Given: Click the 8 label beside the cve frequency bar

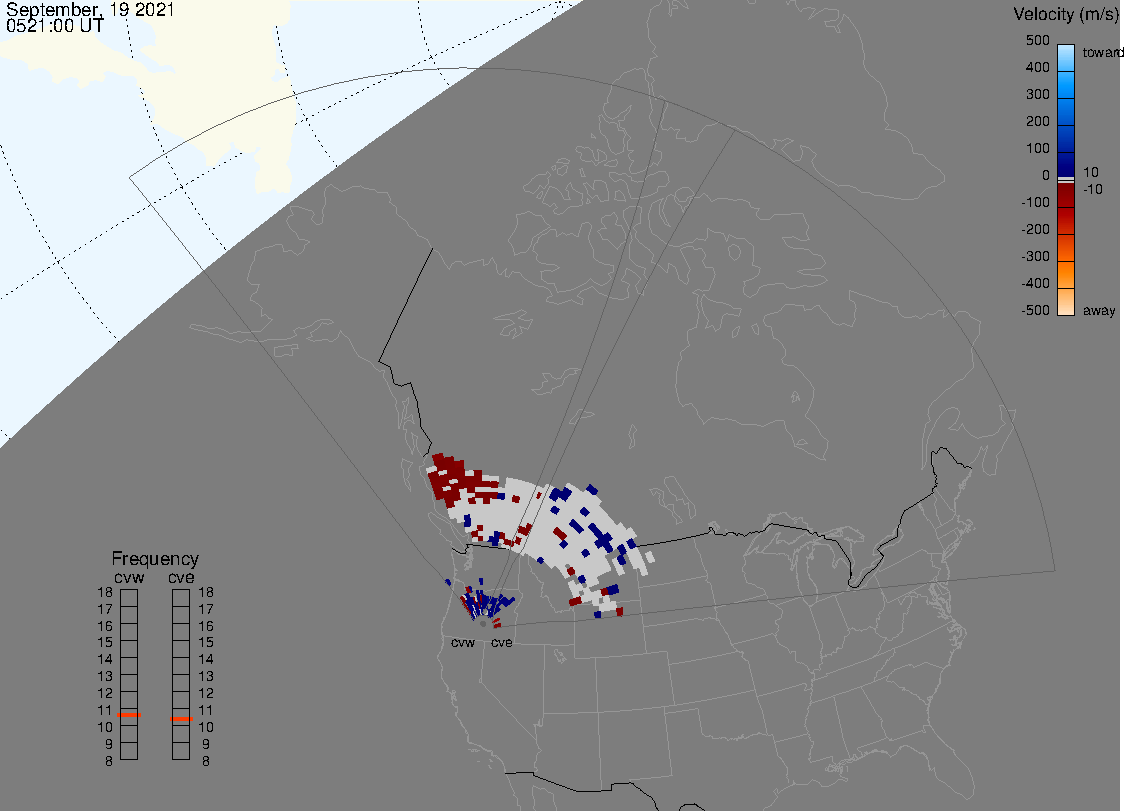Looking at the screenshot, I should [x=206, y=762].
